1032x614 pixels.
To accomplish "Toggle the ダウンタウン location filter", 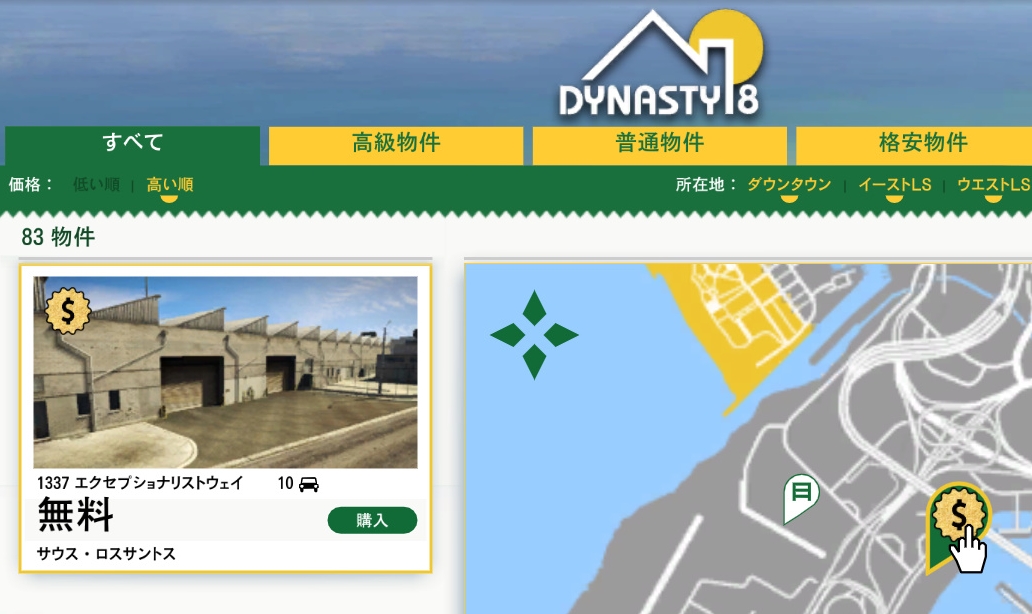I will [789, 185].
